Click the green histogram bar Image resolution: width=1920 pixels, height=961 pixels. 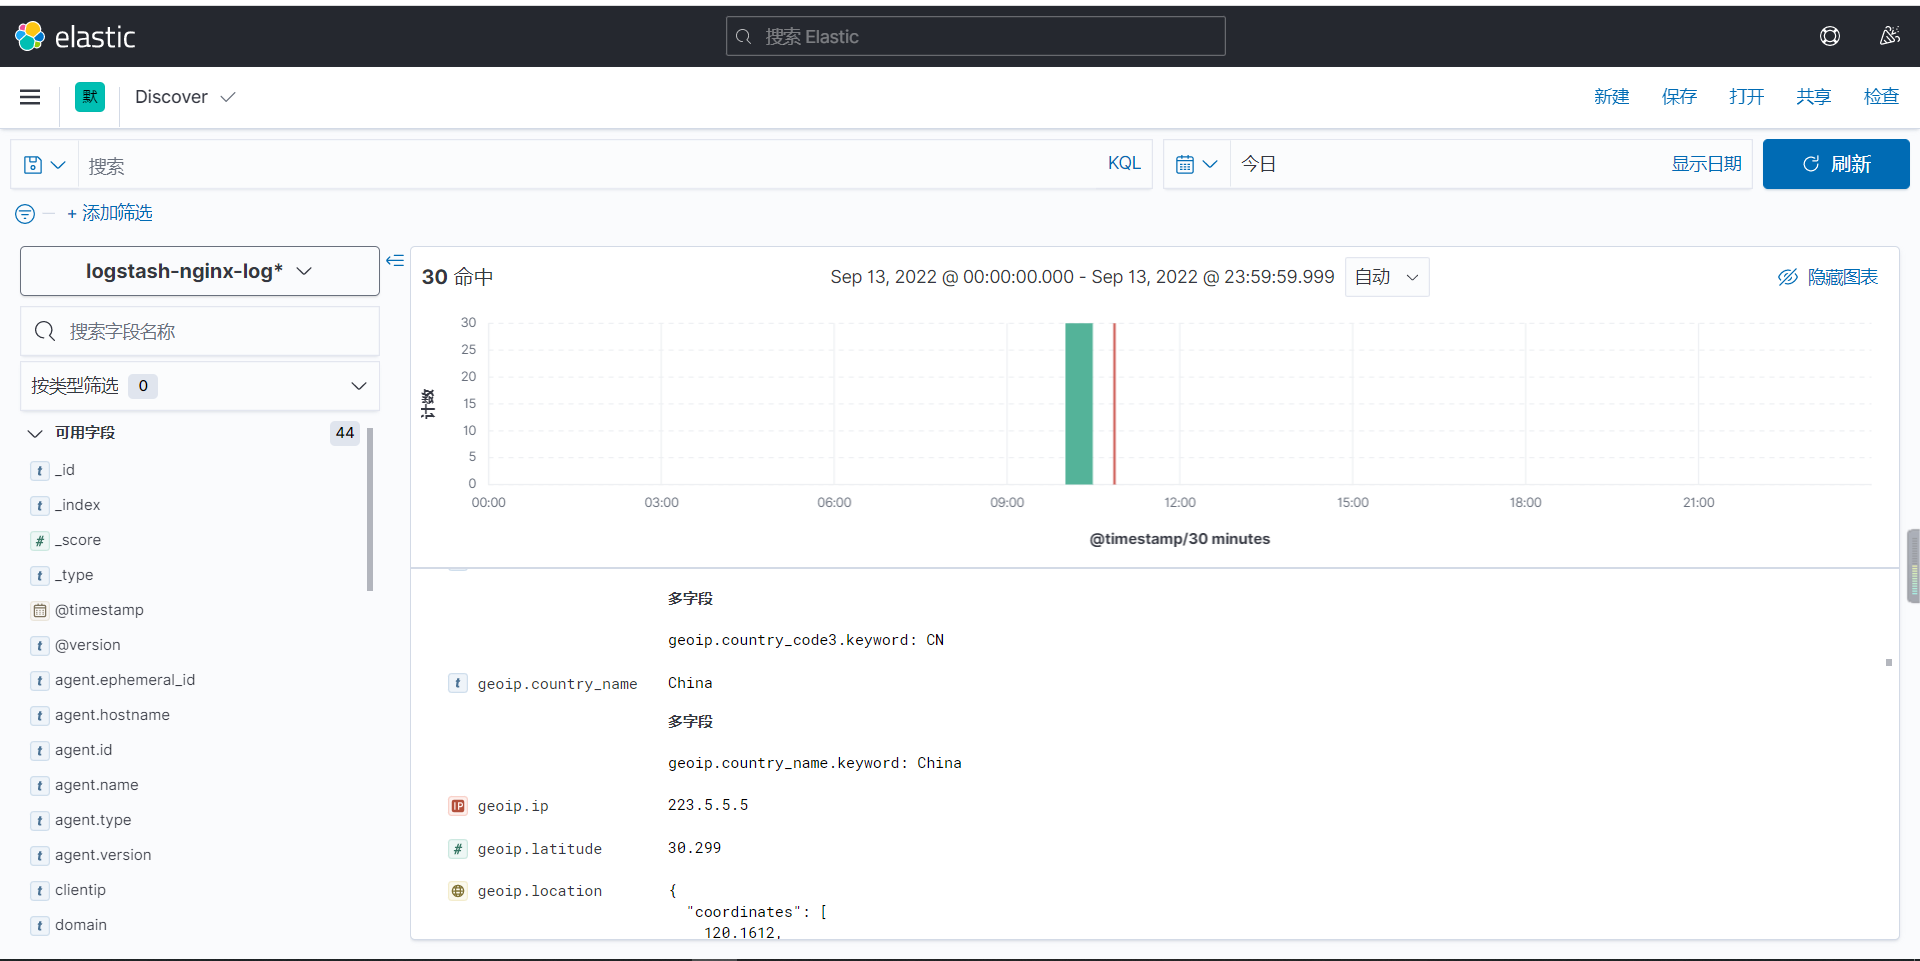pyautogui.click(x=1079, y=404)
